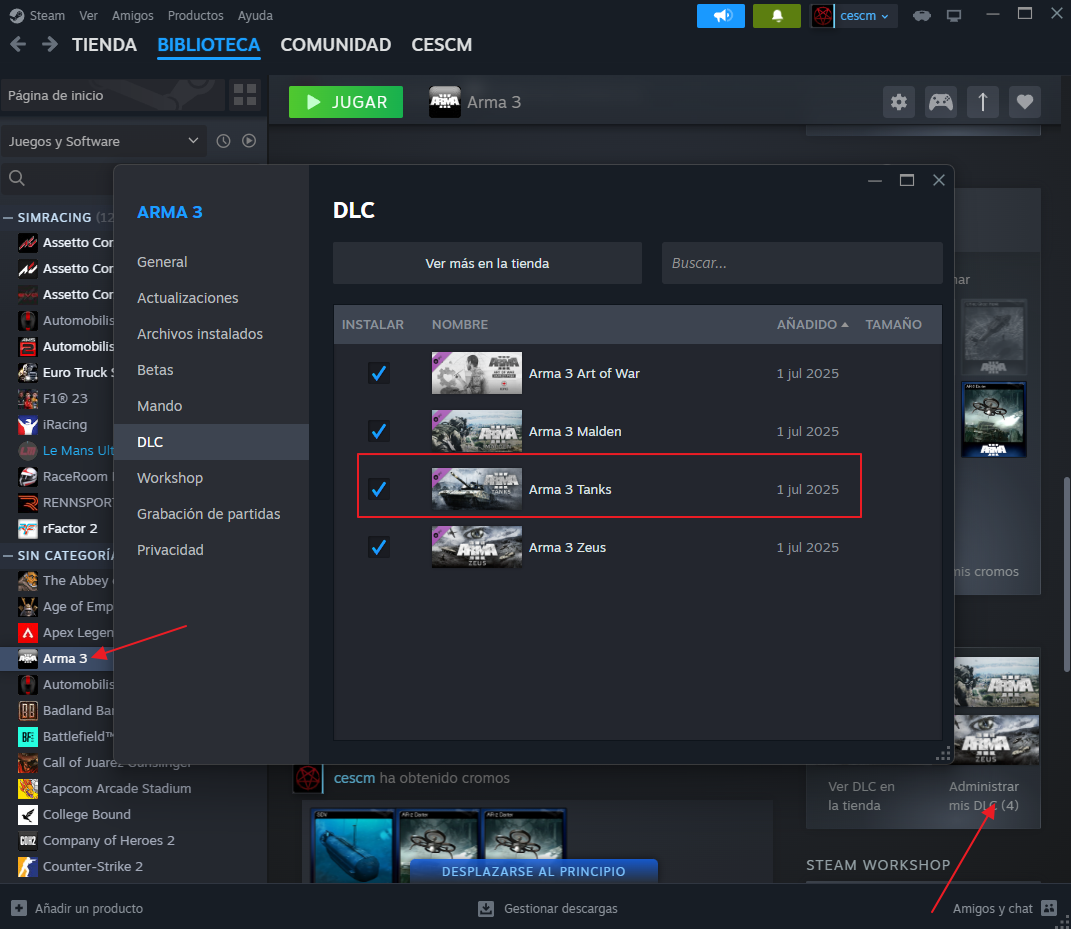This screenshot has width=1071, height=929.
Task: Click Ver más en la tienda button
Action: [487, 263]
